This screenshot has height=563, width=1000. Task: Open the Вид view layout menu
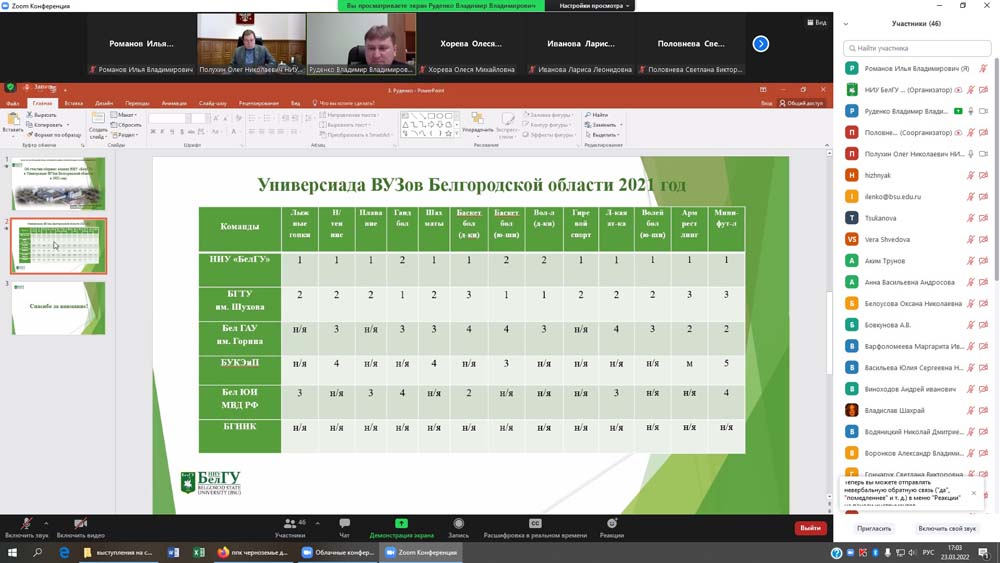tap(816, 22)
